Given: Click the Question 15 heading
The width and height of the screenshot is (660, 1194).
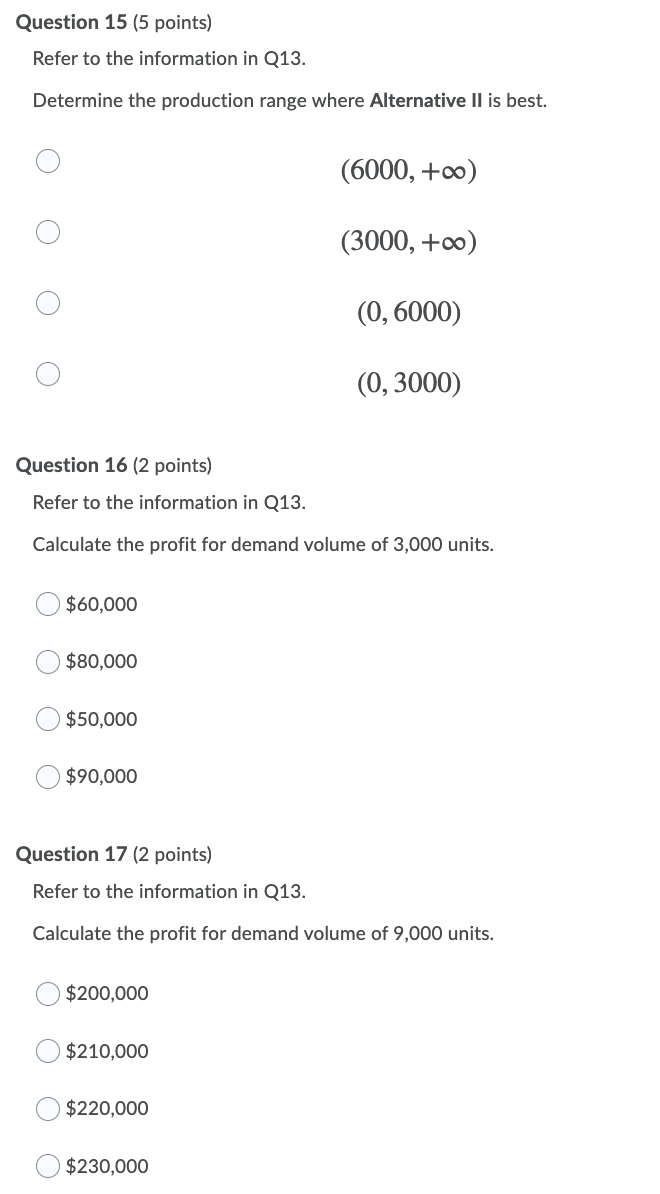Looking at the screenshot, I should click(70, 22).
